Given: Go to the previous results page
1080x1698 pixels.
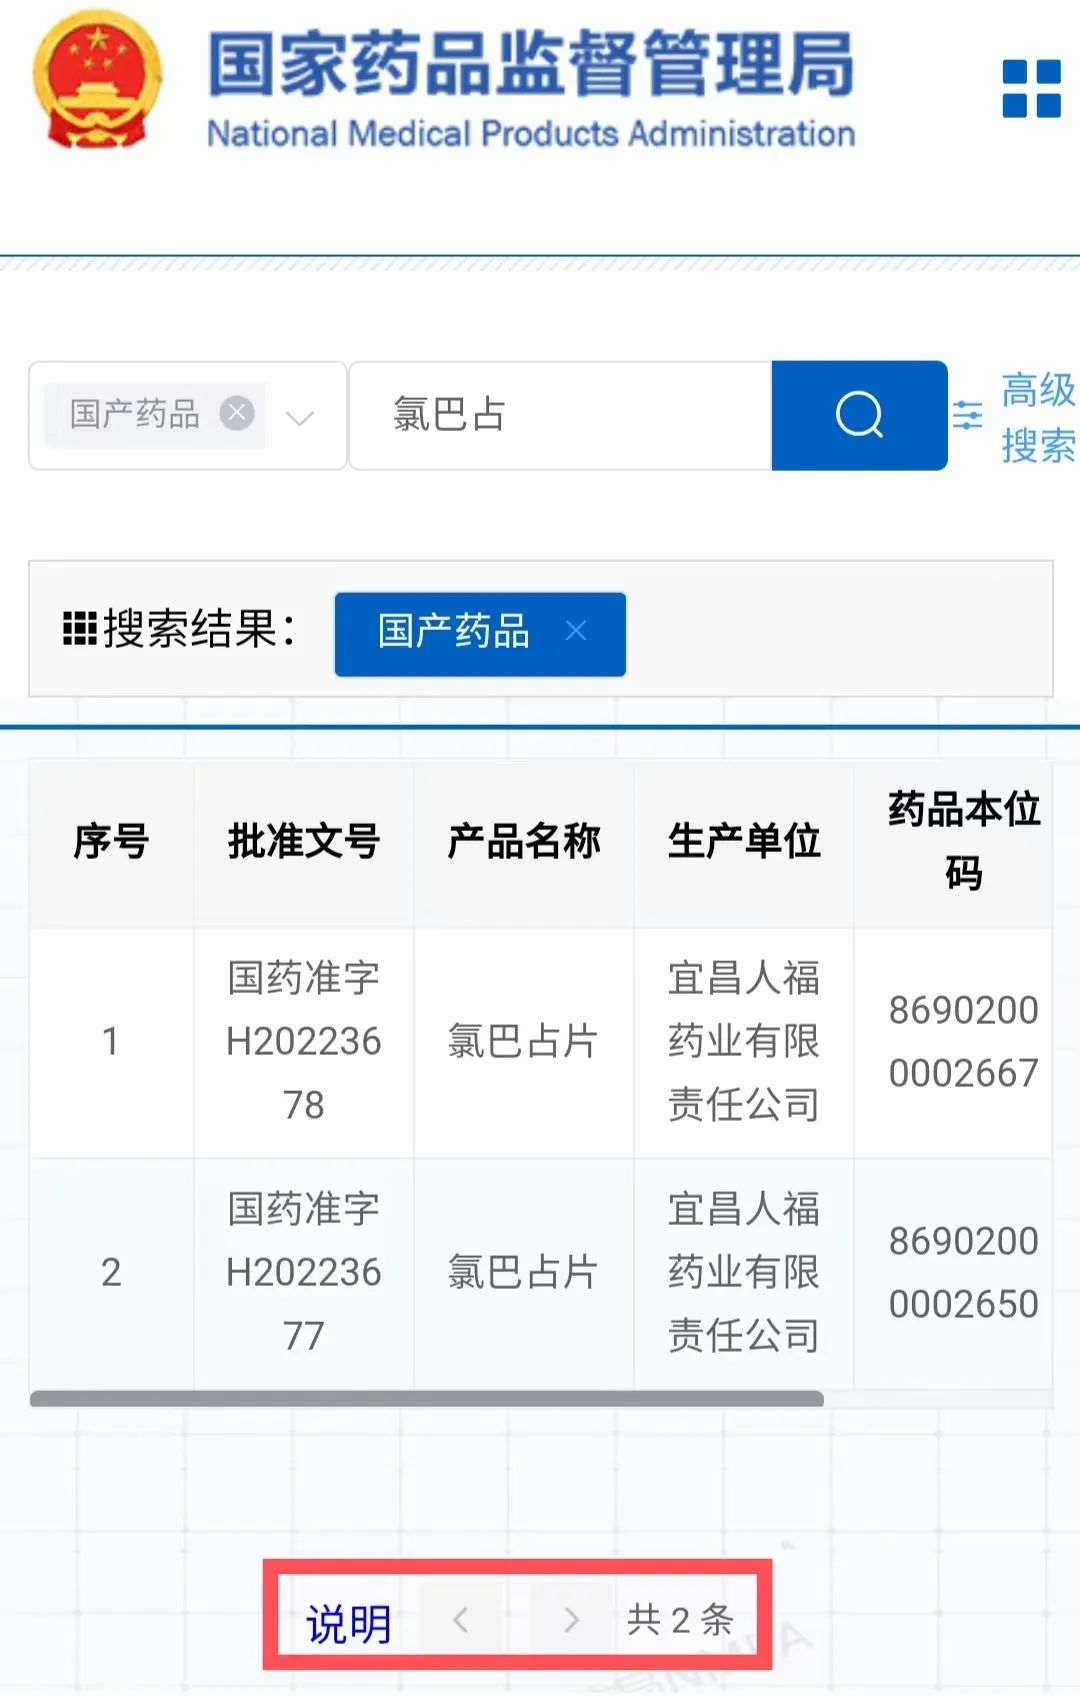Looking at the screenshot, I should [x=460, y=1619].
